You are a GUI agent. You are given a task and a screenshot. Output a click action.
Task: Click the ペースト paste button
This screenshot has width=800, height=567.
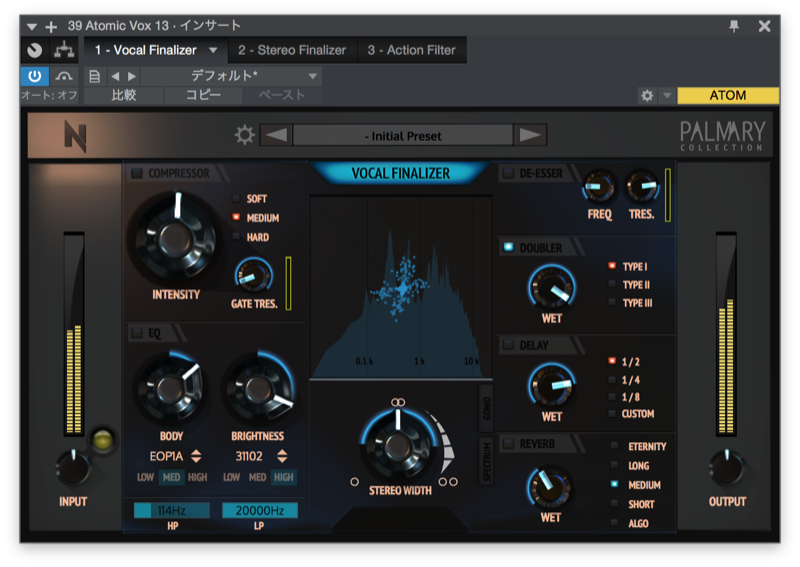point(282,95)
